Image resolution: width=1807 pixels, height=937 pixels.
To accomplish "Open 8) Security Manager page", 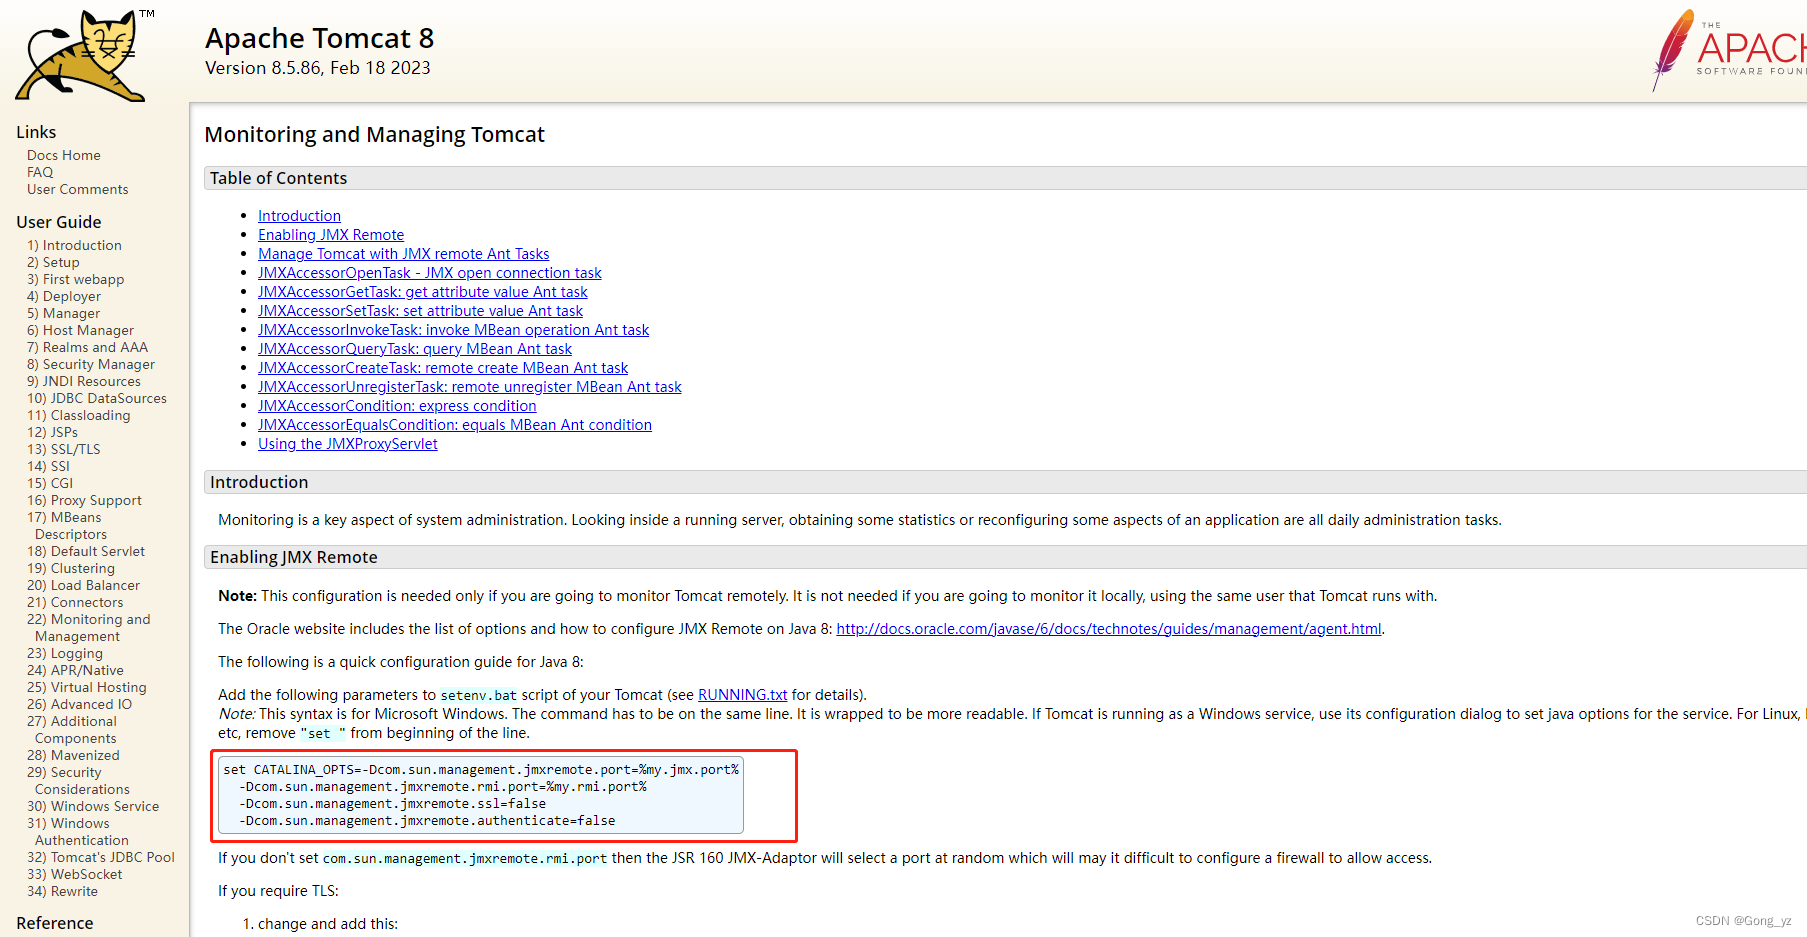I will pos(91,364).
